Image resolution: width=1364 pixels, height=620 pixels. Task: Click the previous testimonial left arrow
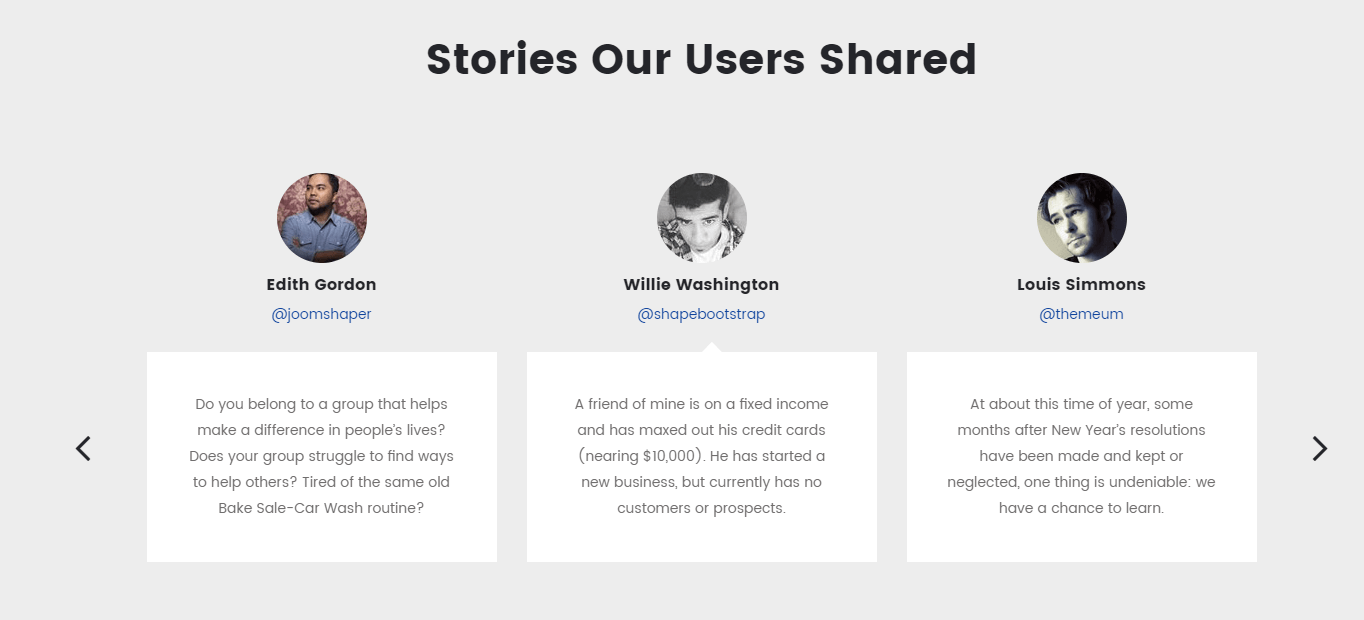tap(83, 449)
